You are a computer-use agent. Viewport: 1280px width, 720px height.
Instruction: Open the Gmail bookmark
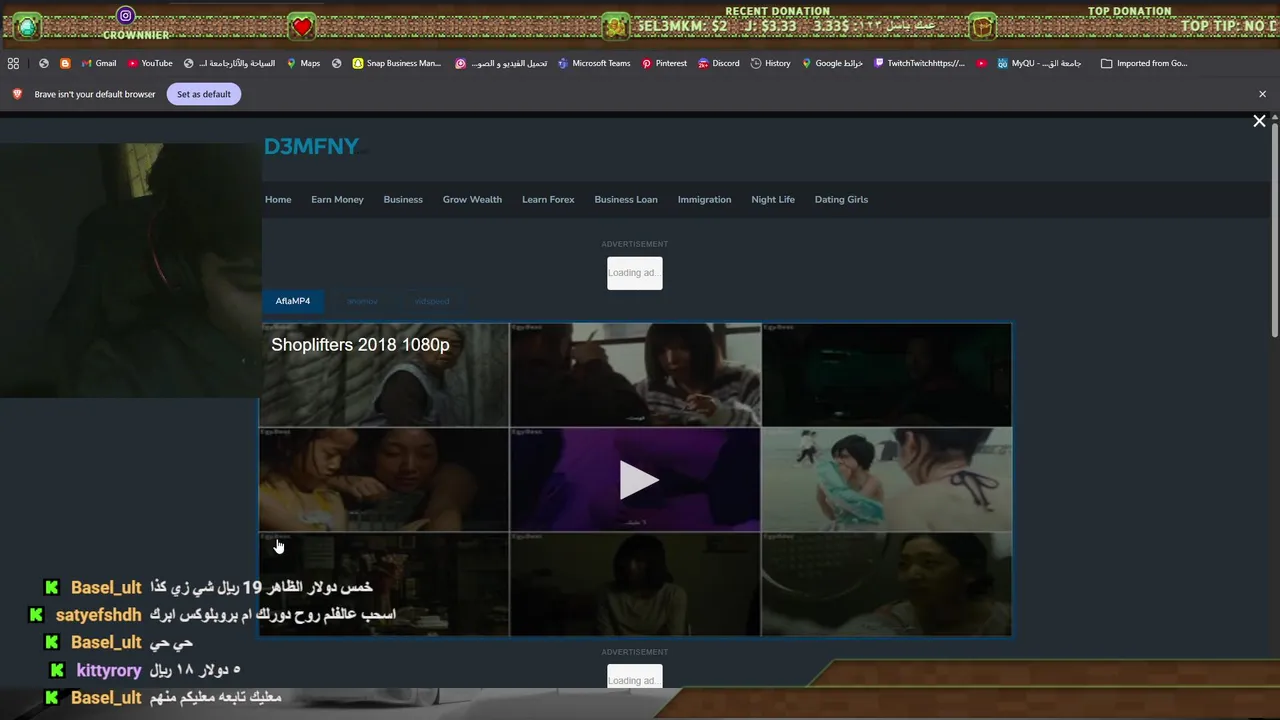(x=98, y=63)
